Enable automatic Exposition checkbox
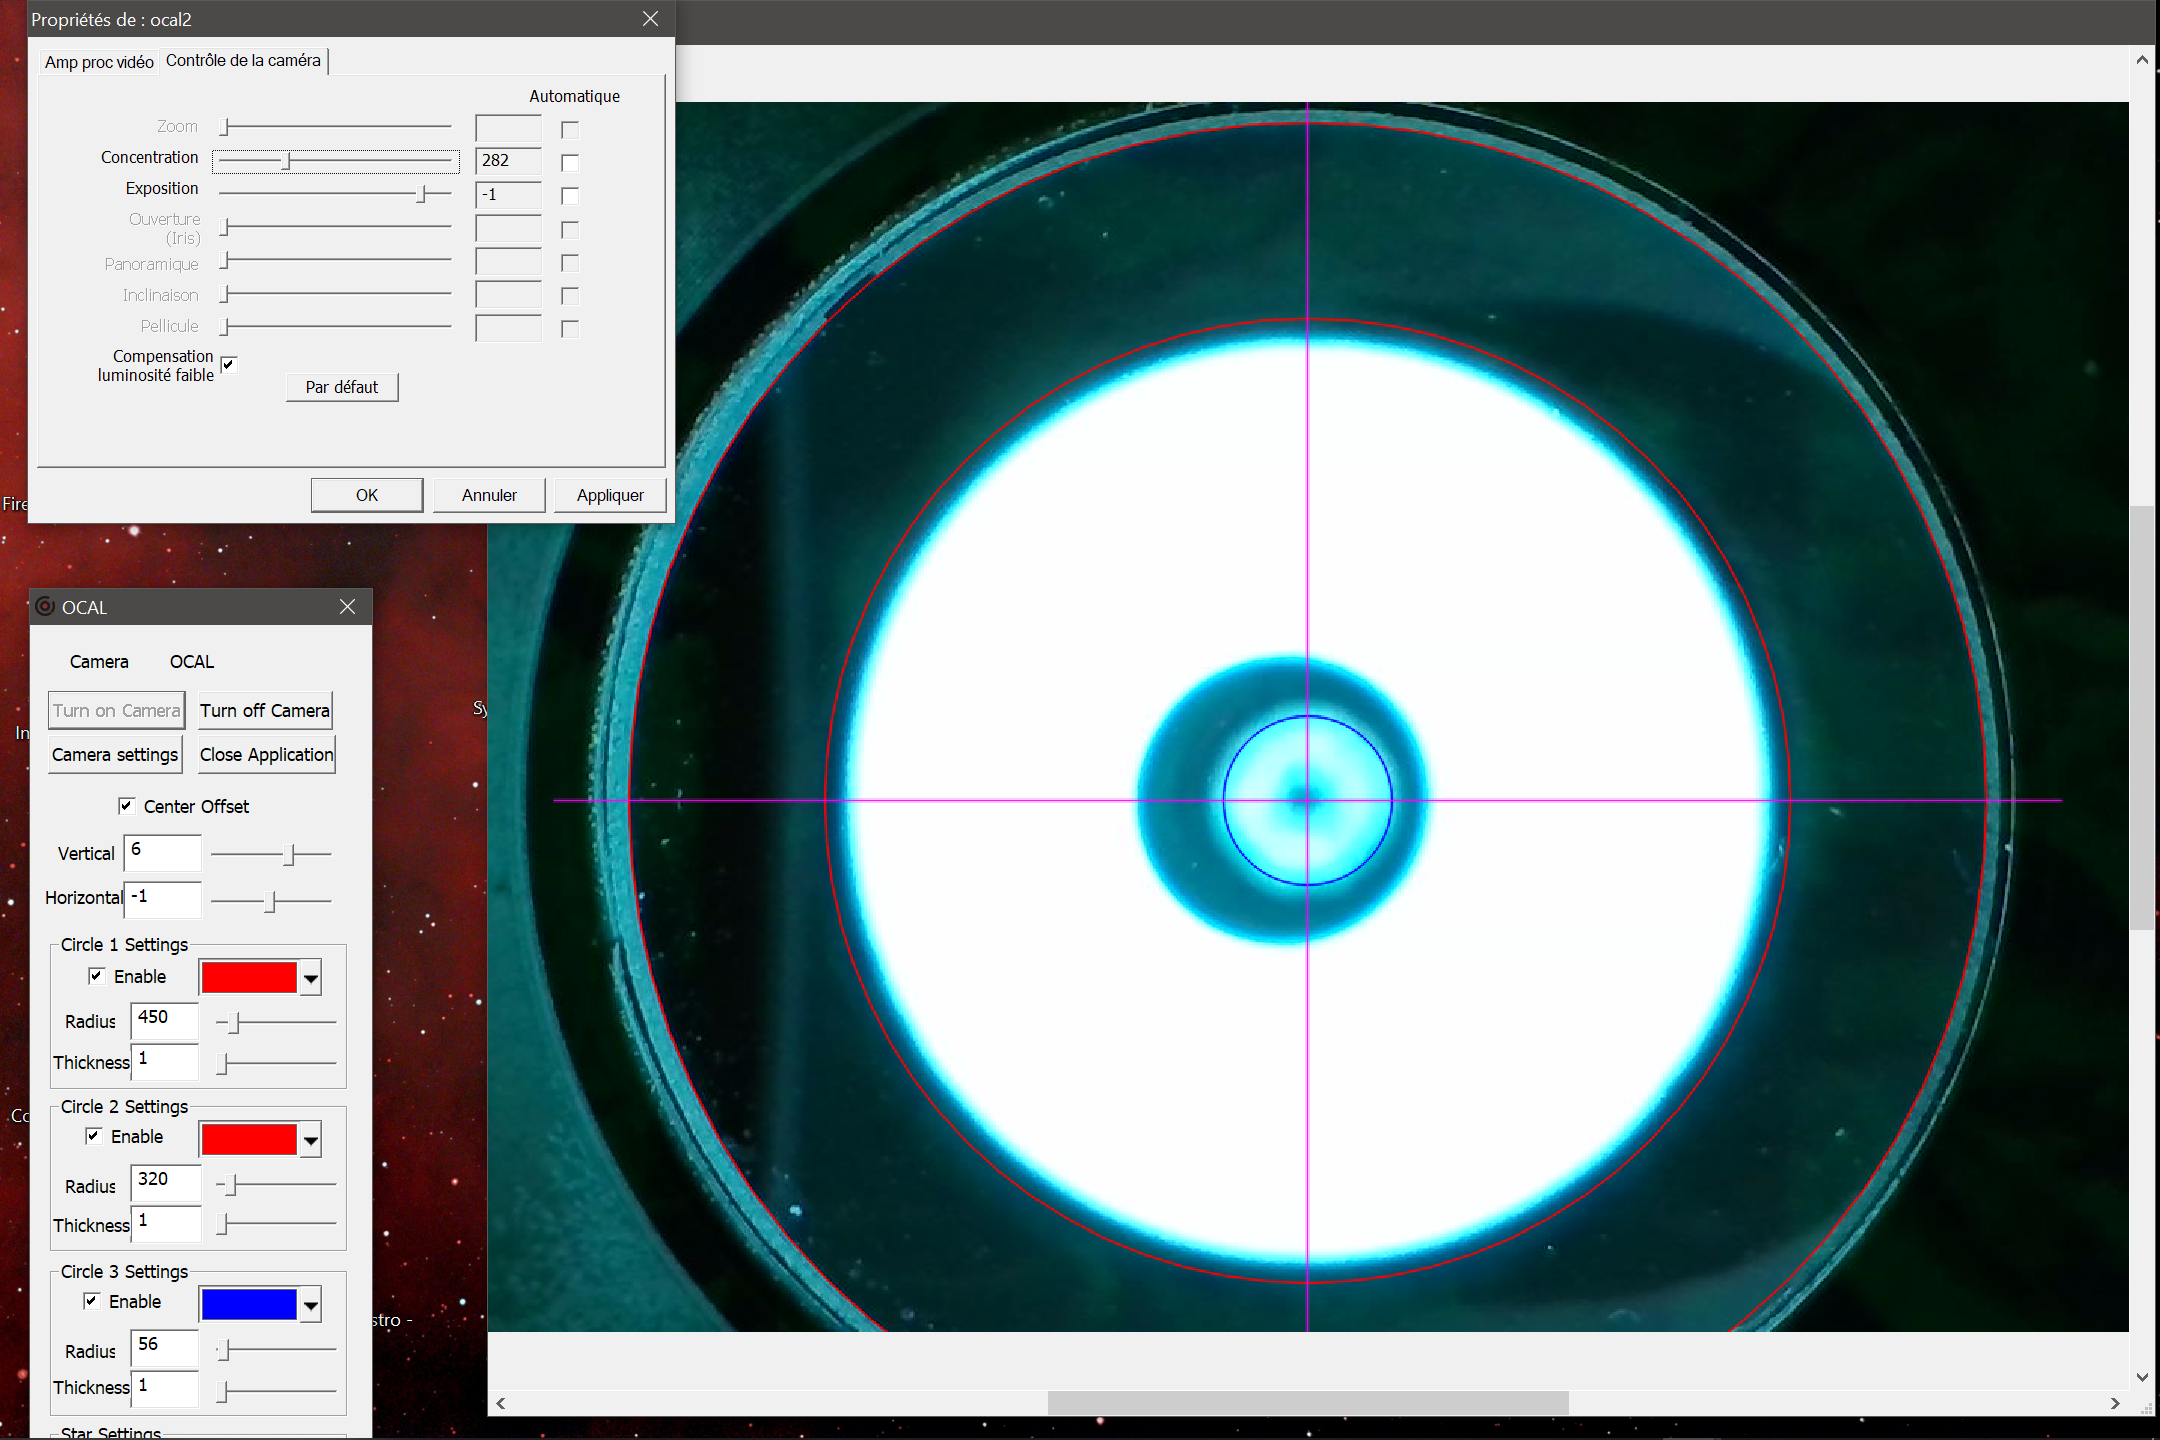 click(x=570, y=196)
